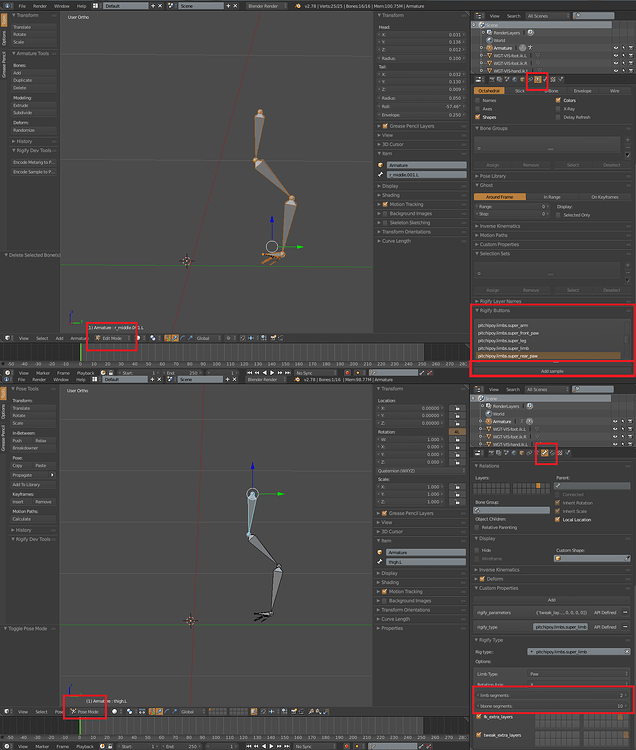Remove rigify_type custom property with minus button

click(x=625, y=627)
